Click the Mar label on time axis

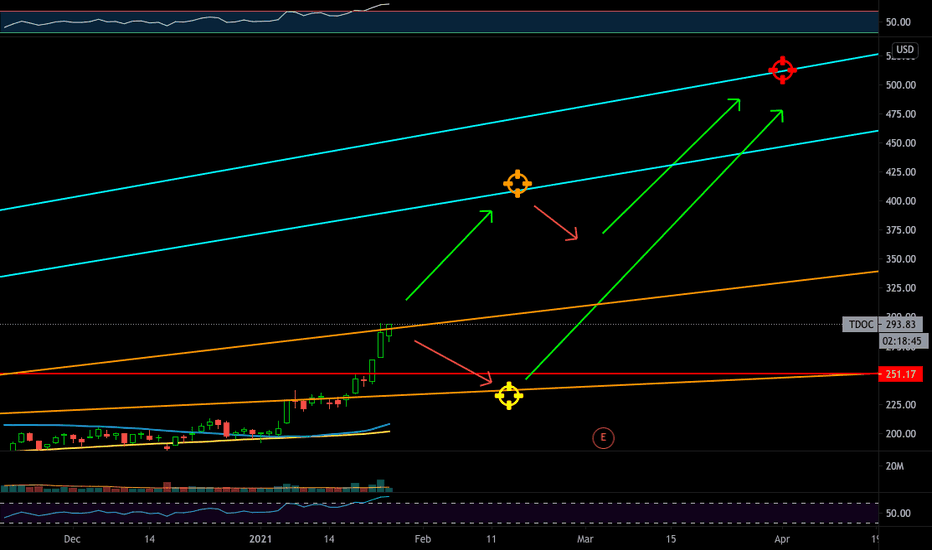(585, 539)
